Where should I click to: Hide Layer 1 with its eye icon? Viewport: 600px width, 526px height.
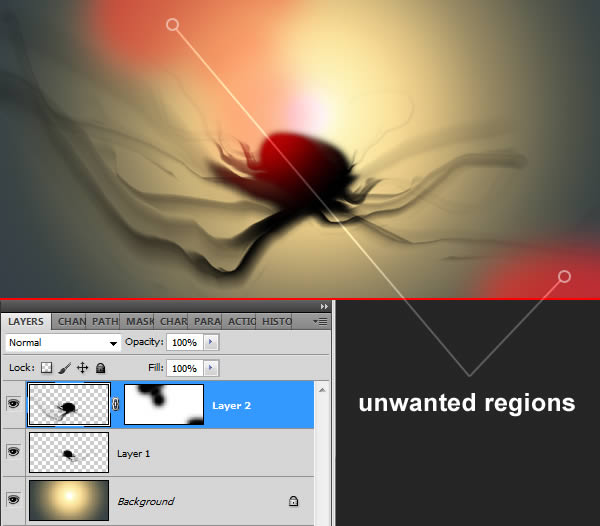coord(13,452)
